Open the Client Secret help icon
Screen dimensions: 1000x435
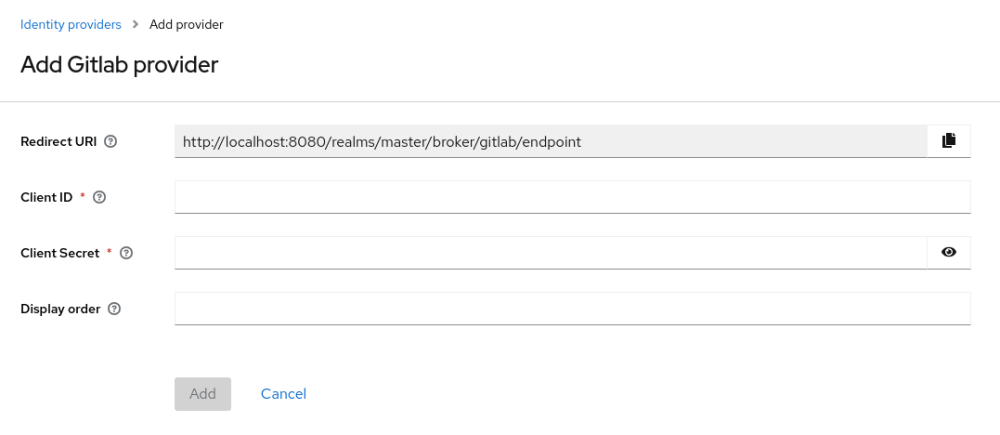pos(126,254)
